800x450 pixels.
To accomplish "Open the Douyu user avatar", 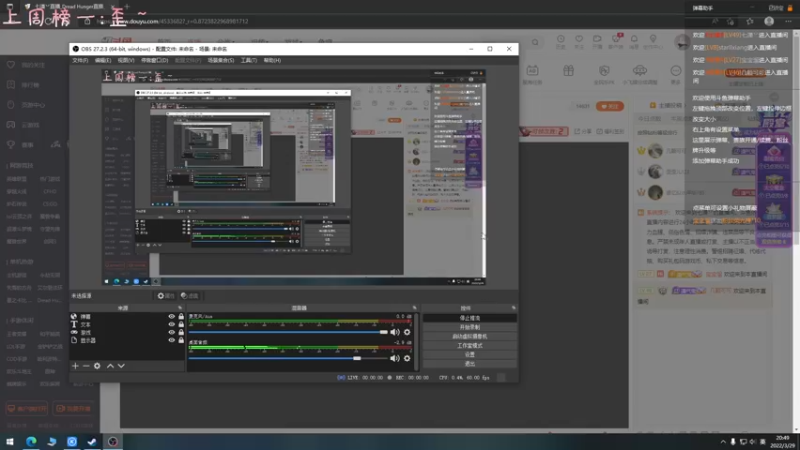I will click(x=682, y=42).
